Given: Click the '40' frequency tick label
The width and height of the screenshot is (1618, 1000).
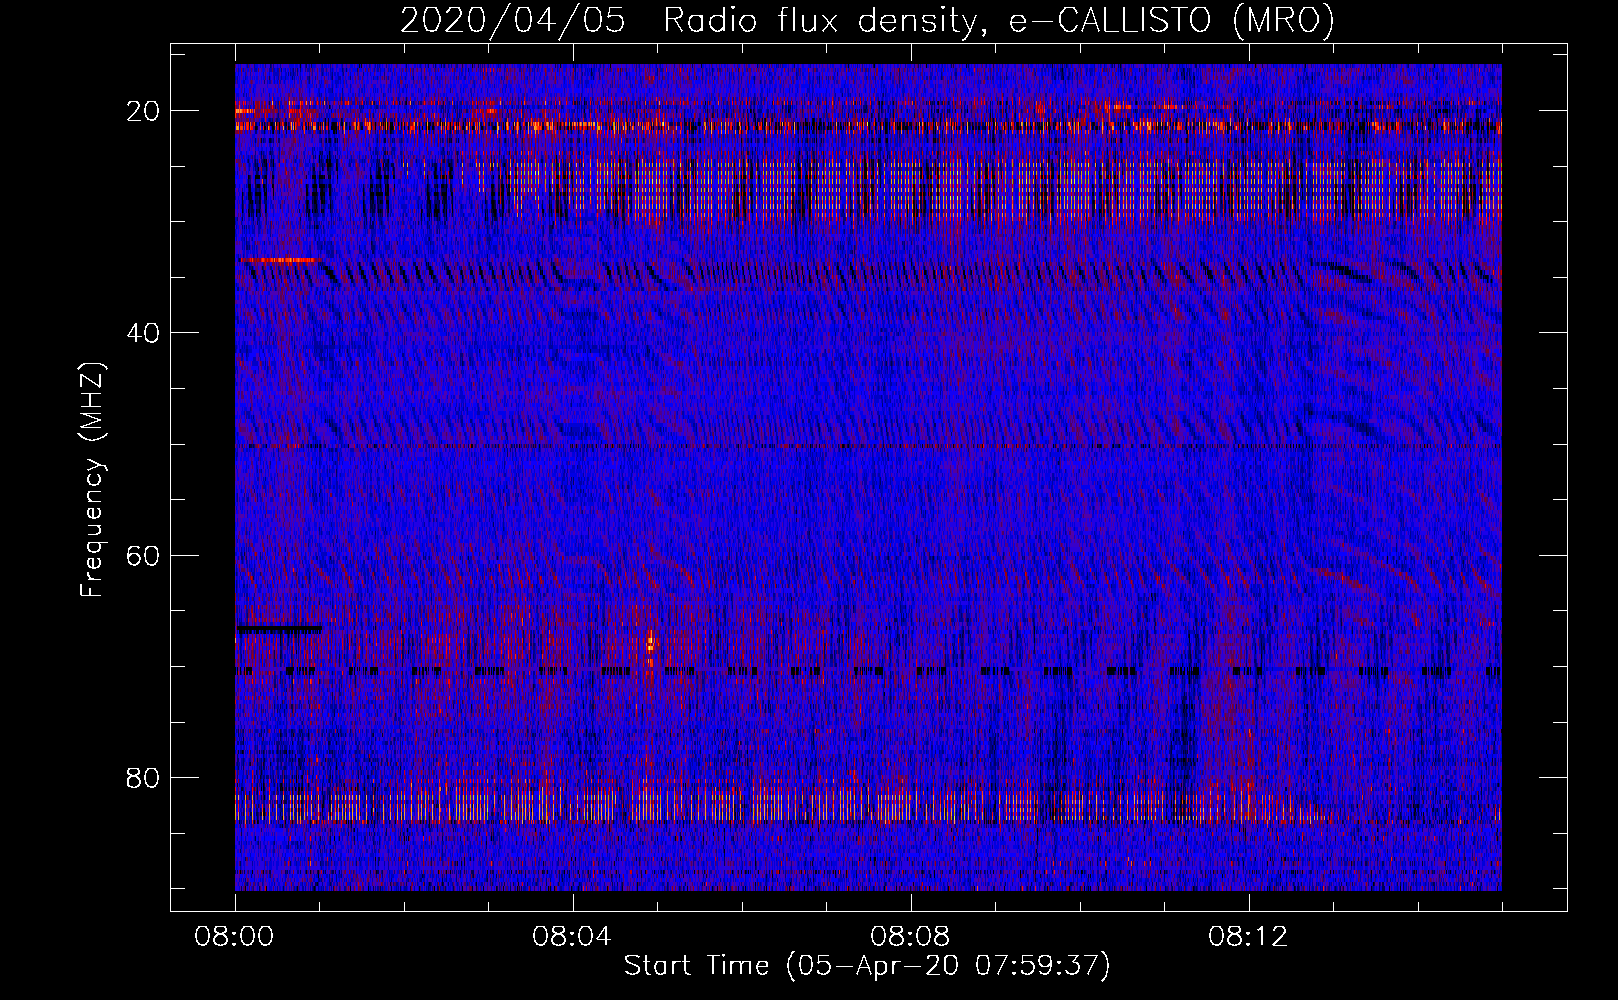Looking at the screenshot, I should point(144,332).
